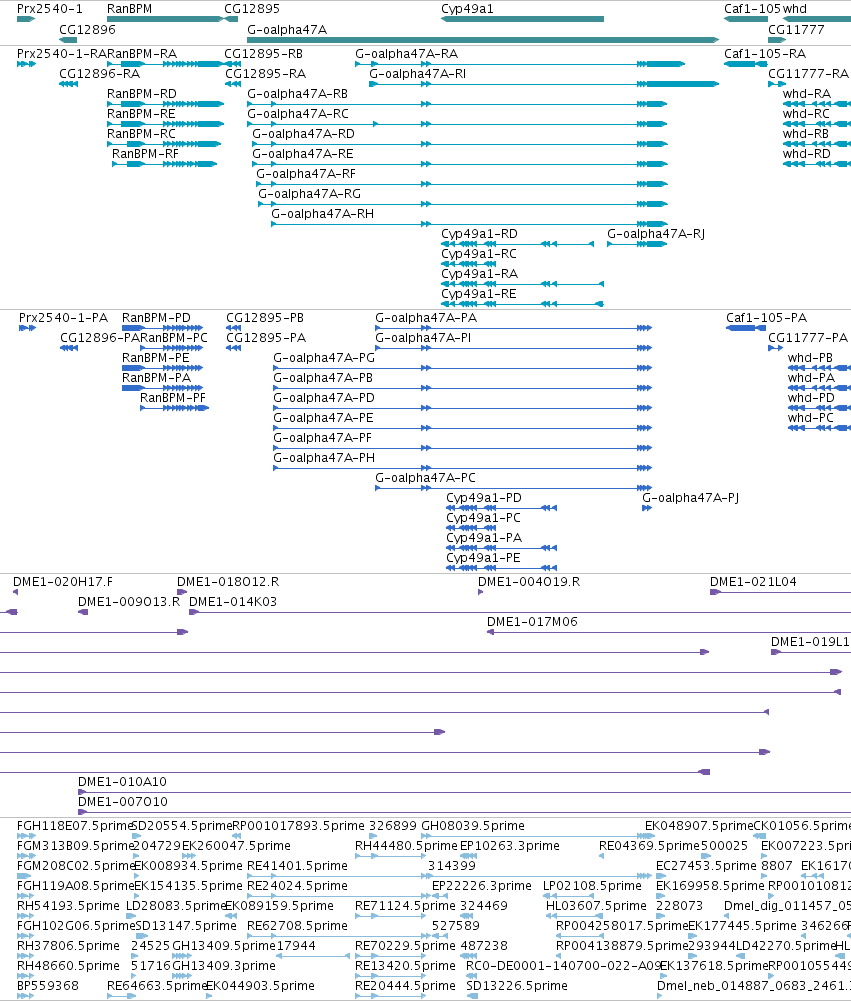
Task: Open transcript label RanBPM-RF
Action: click(x=146, y=154)
